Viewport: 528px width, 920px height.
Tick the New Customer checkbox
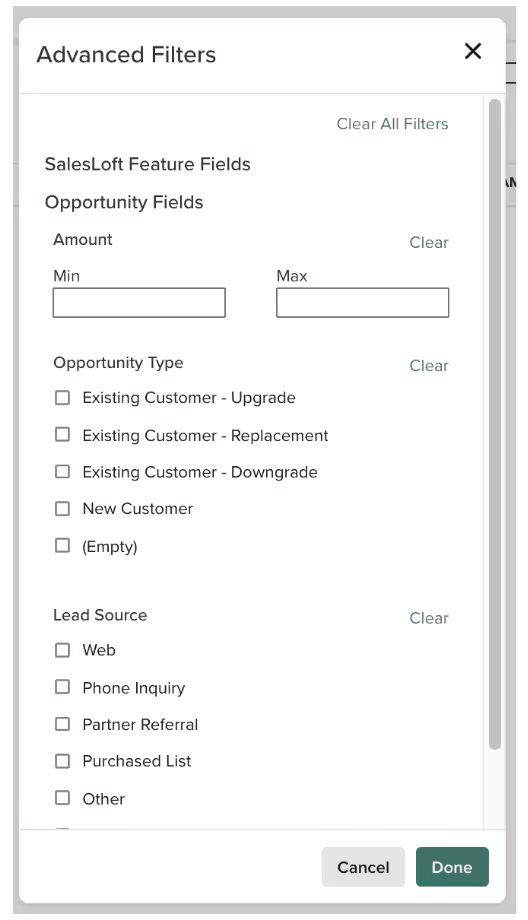pos(62,509)
